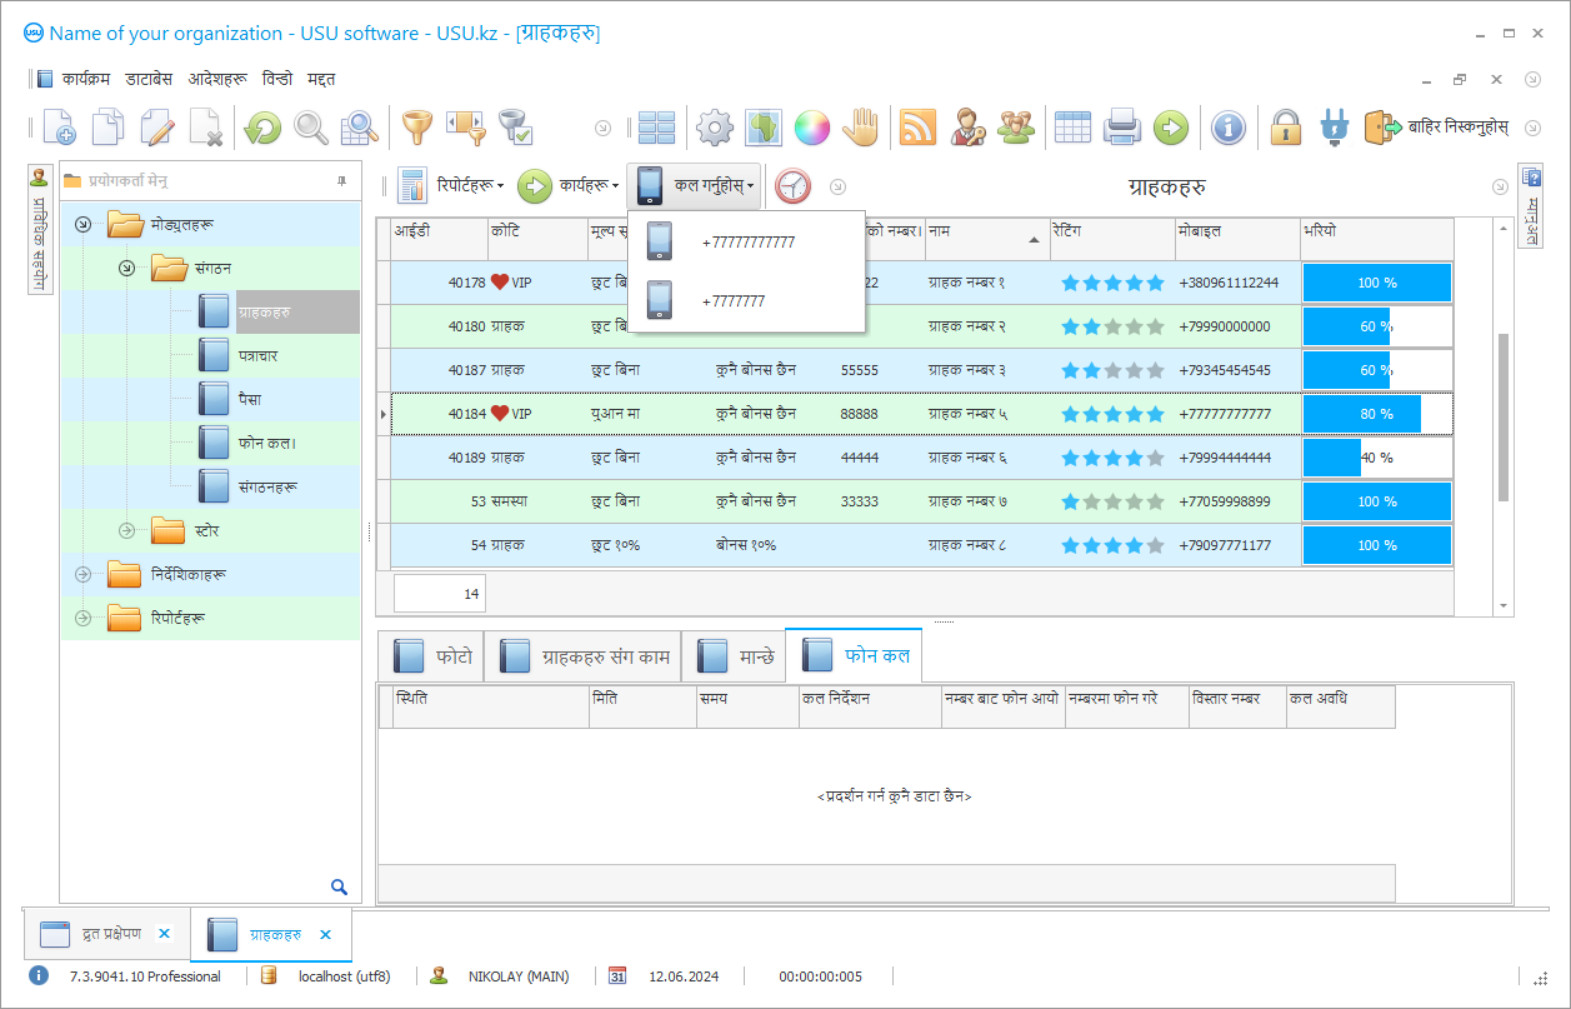Viewport: 1571px width, 1009px height.
Task: Click the blue power plug icon
Action: (1334, 127)
